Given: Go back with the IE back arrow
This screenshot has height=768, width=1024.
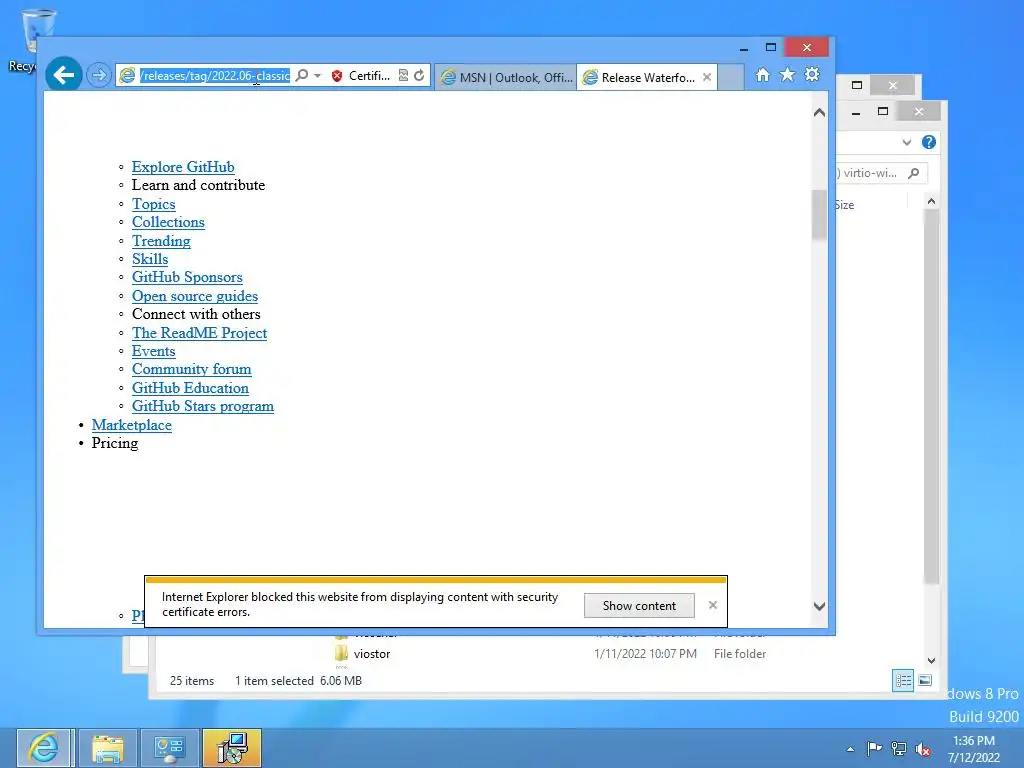Looking at the screenshot, I should point(63,75).
